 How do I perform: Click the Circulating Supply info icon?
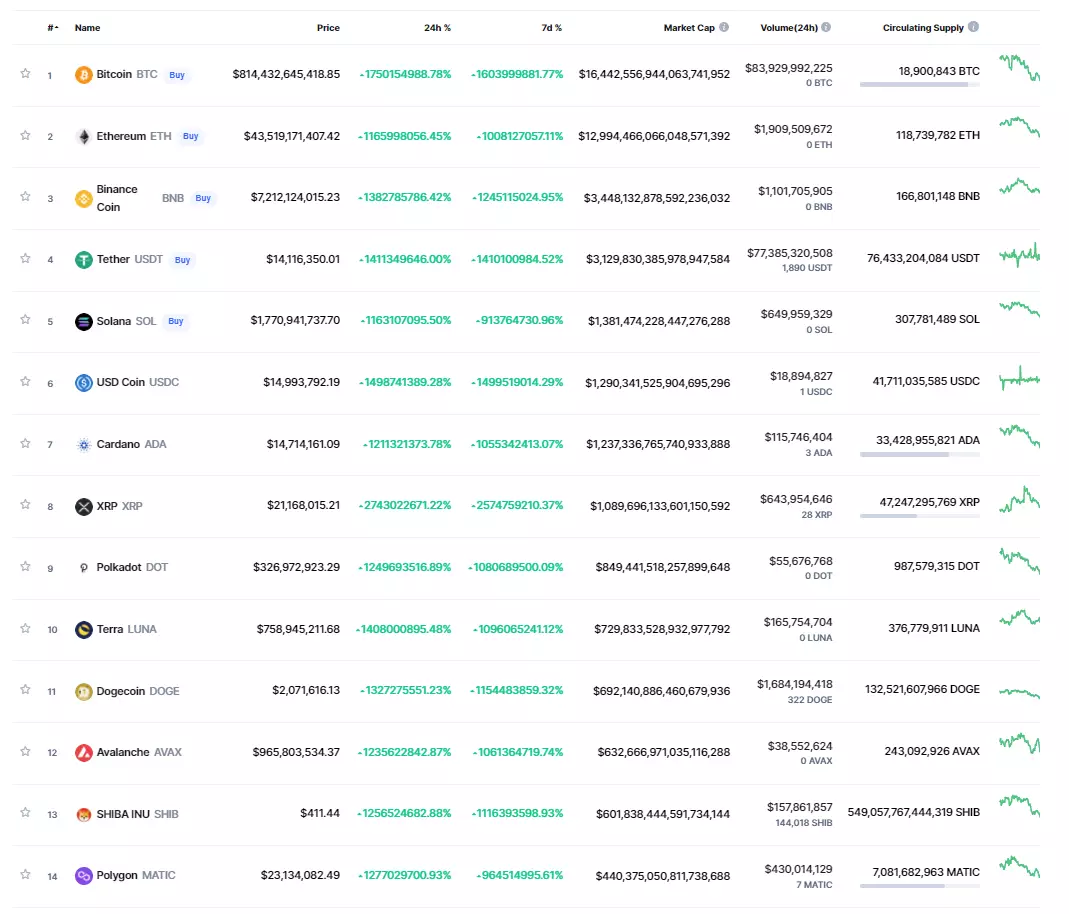[x=974, y=27]
